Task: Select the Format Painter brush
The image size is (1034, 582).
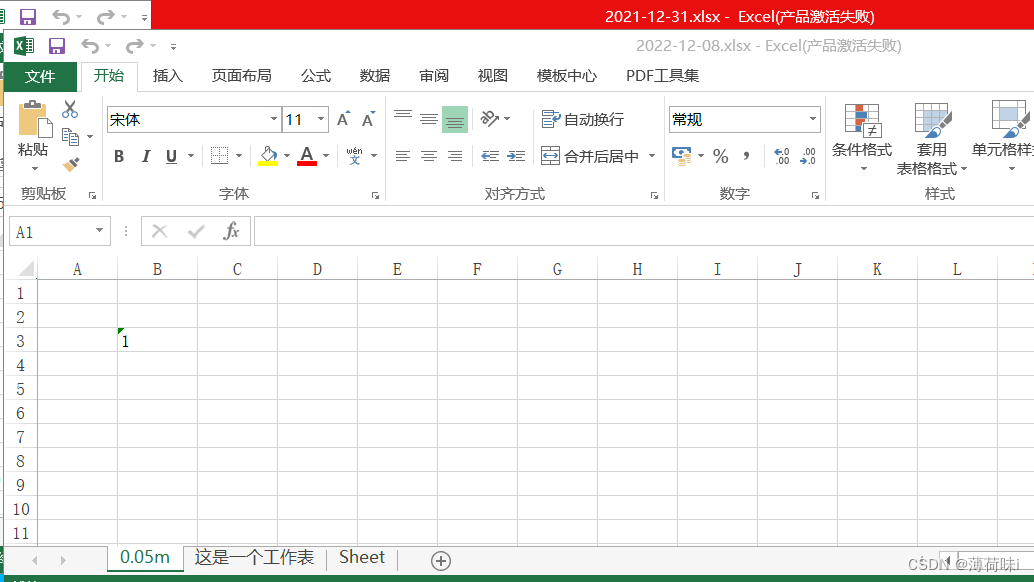Action: pos(71,163)
